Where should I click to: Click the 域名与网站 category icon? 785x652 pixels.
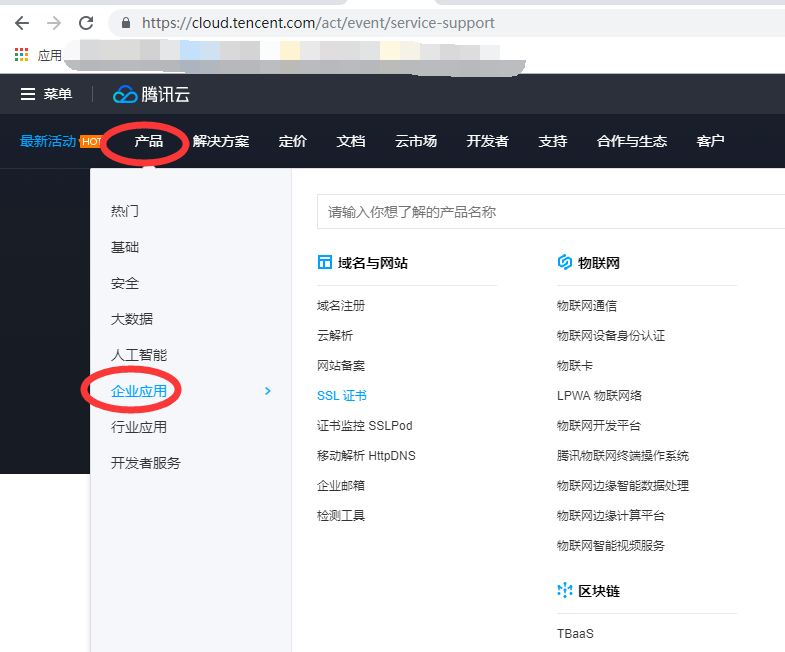pos(324,262)
